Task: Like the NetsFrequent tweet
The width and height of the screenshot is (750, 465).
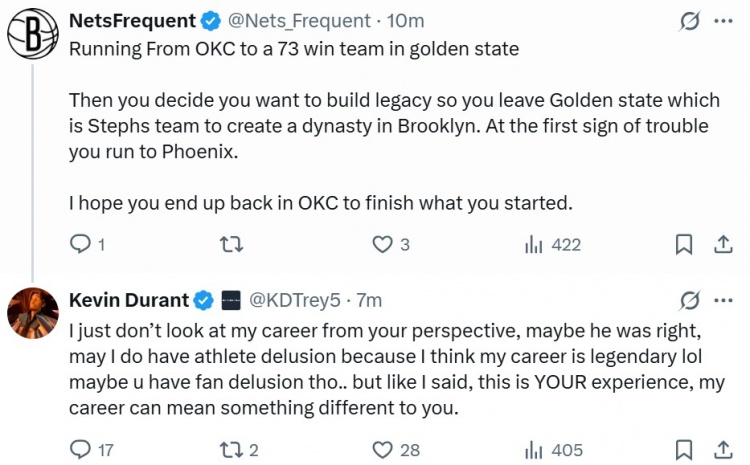Action: 381,244
